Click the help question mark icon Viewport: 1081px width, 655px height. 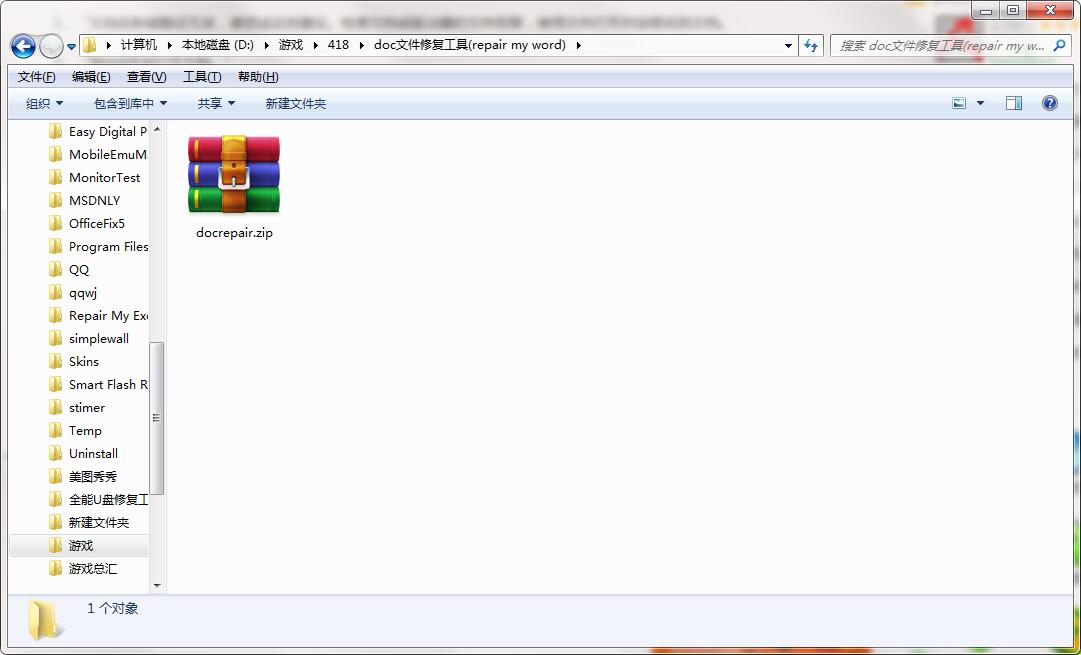click(1049, 103)
